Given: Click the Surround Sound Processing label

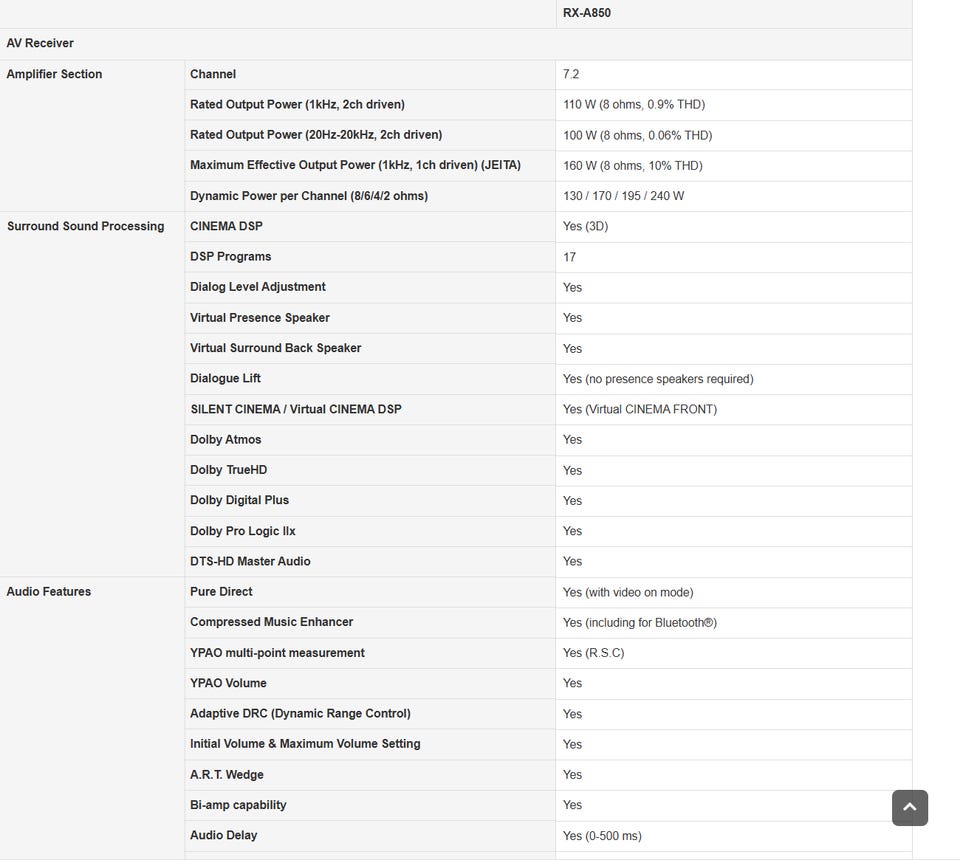Looking at the screenshot, I should [x=86, y=226].
